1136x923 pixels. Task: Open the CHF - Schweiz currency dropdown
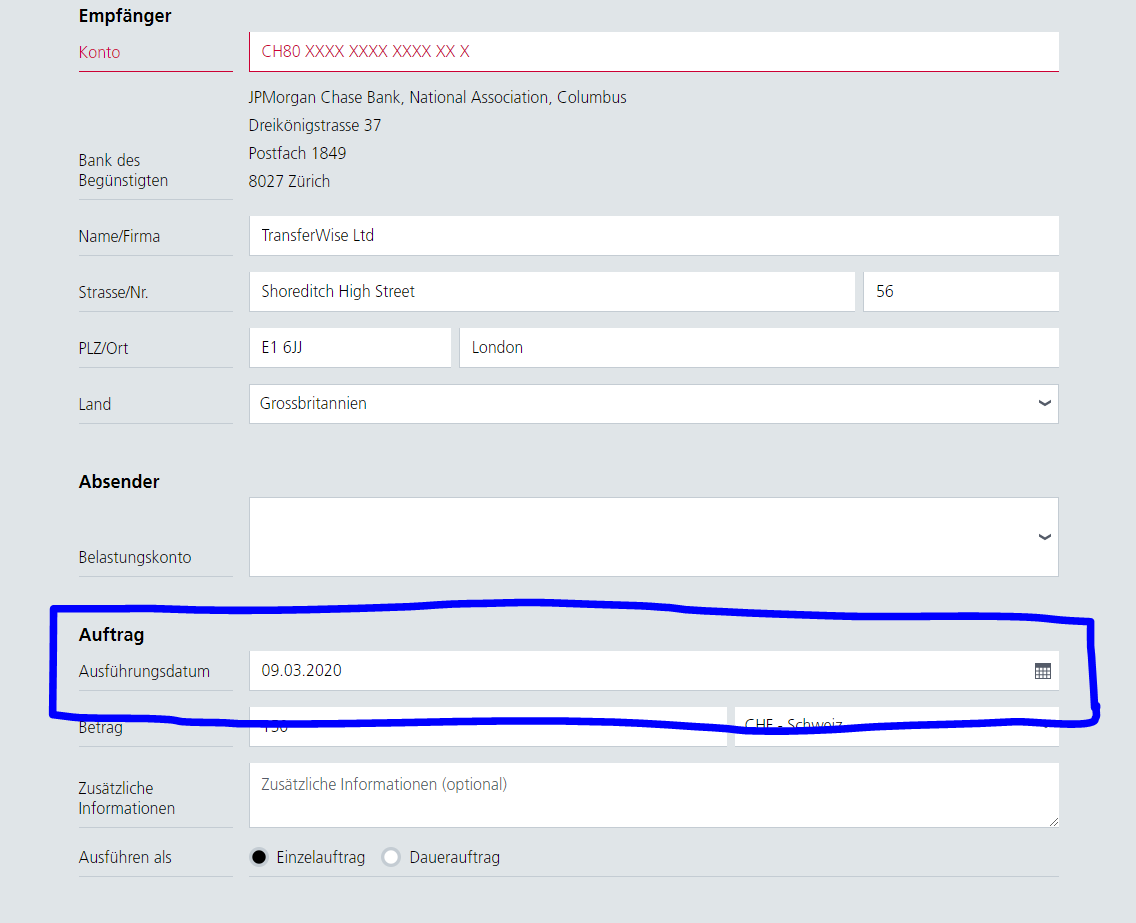tap(895, 728)
